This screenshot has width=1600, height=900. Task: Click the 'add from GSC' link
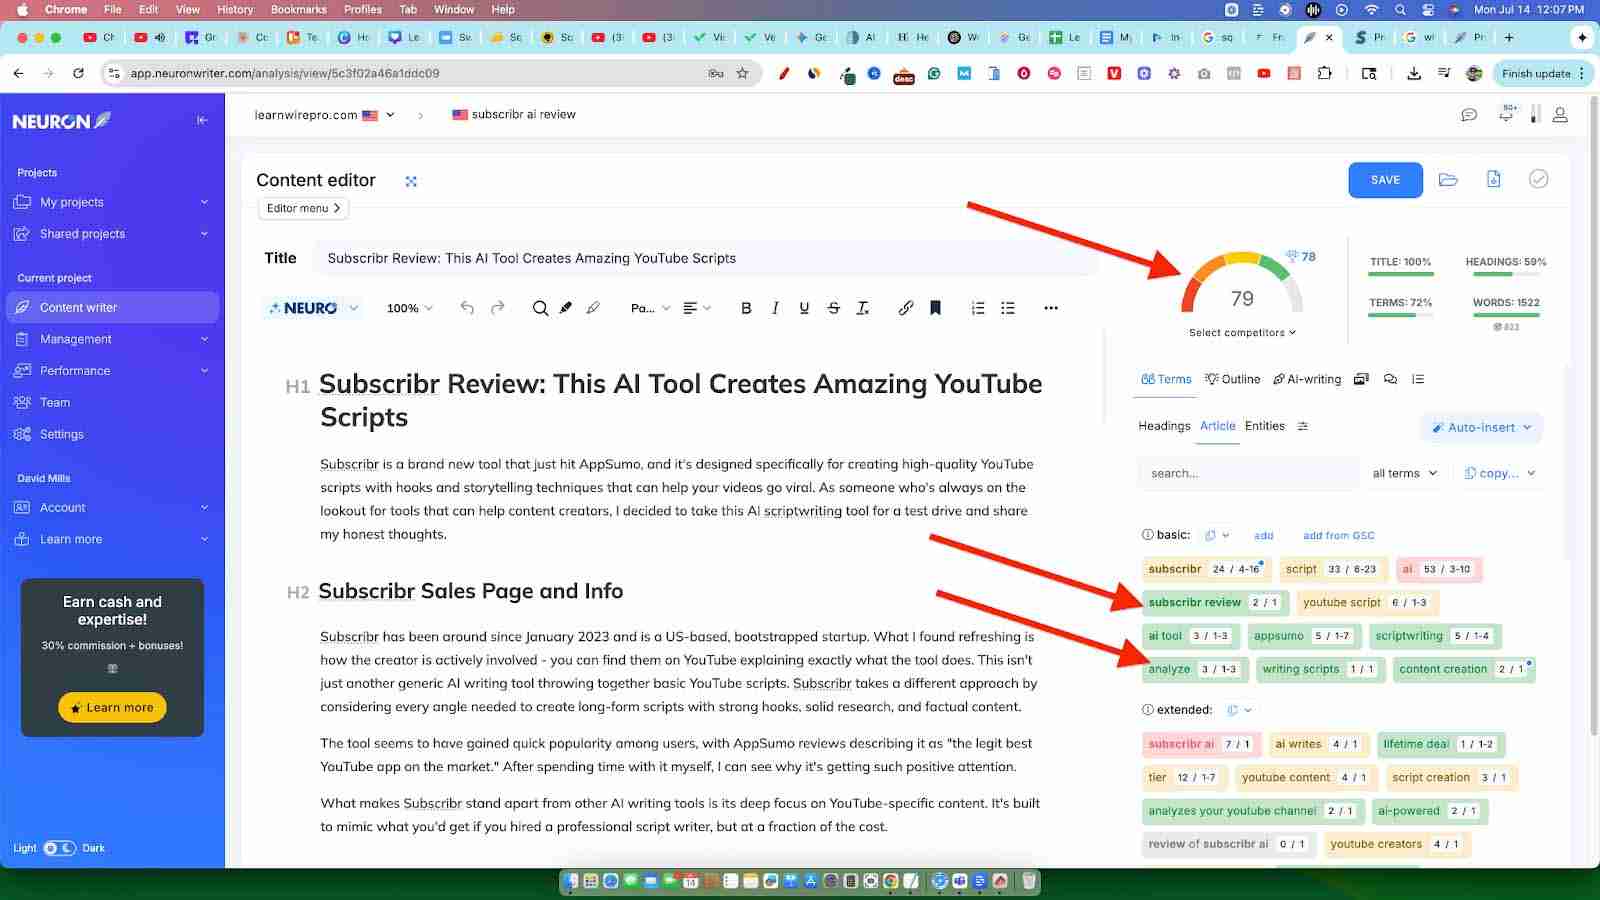click(x=1337, y=535)
